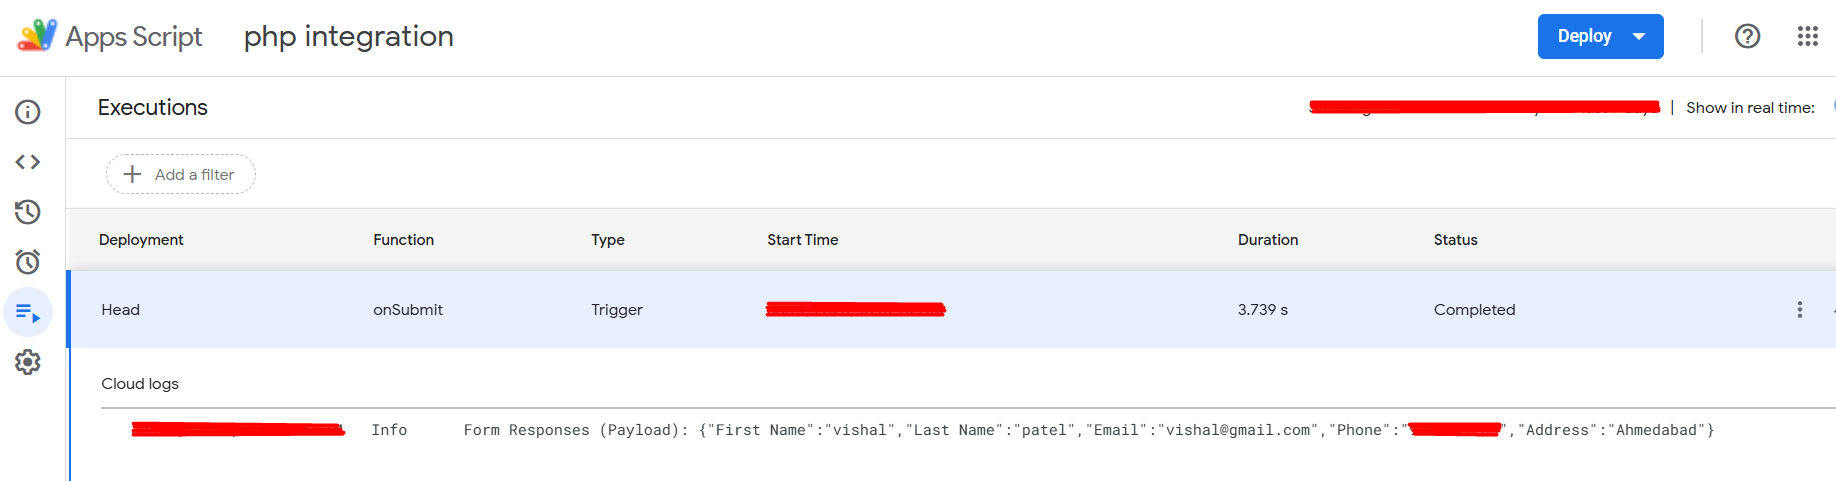Open Project History clock icon
Viewport: 1836px width, 481px height.
click(x=28, y=212)
